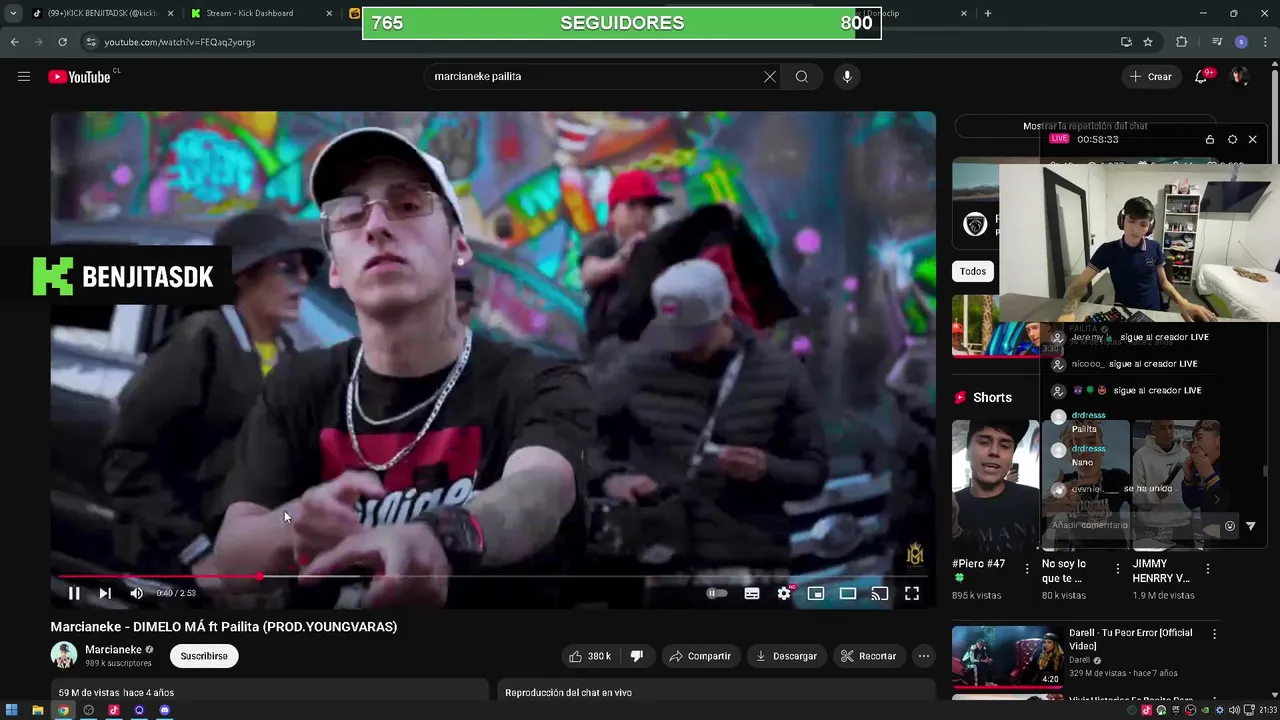Screen dimensions: 1280x720
Task: Open the Chrome three-dot menu
Action: coord(1265,42)
